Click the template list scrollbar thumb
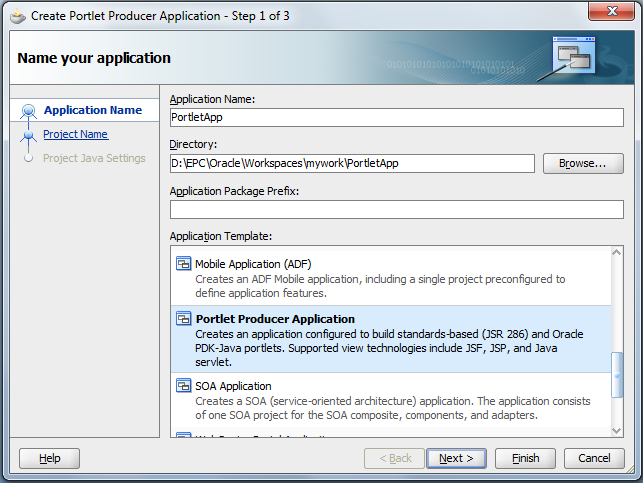 point(617,375)
